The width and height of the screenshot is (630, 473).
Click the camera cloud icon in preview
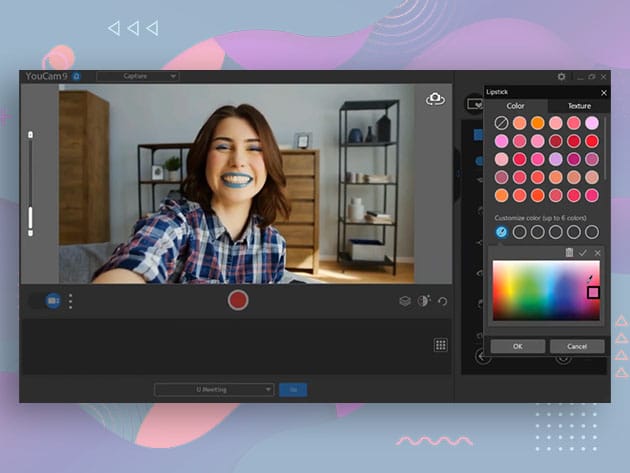(x=435, y=99)
